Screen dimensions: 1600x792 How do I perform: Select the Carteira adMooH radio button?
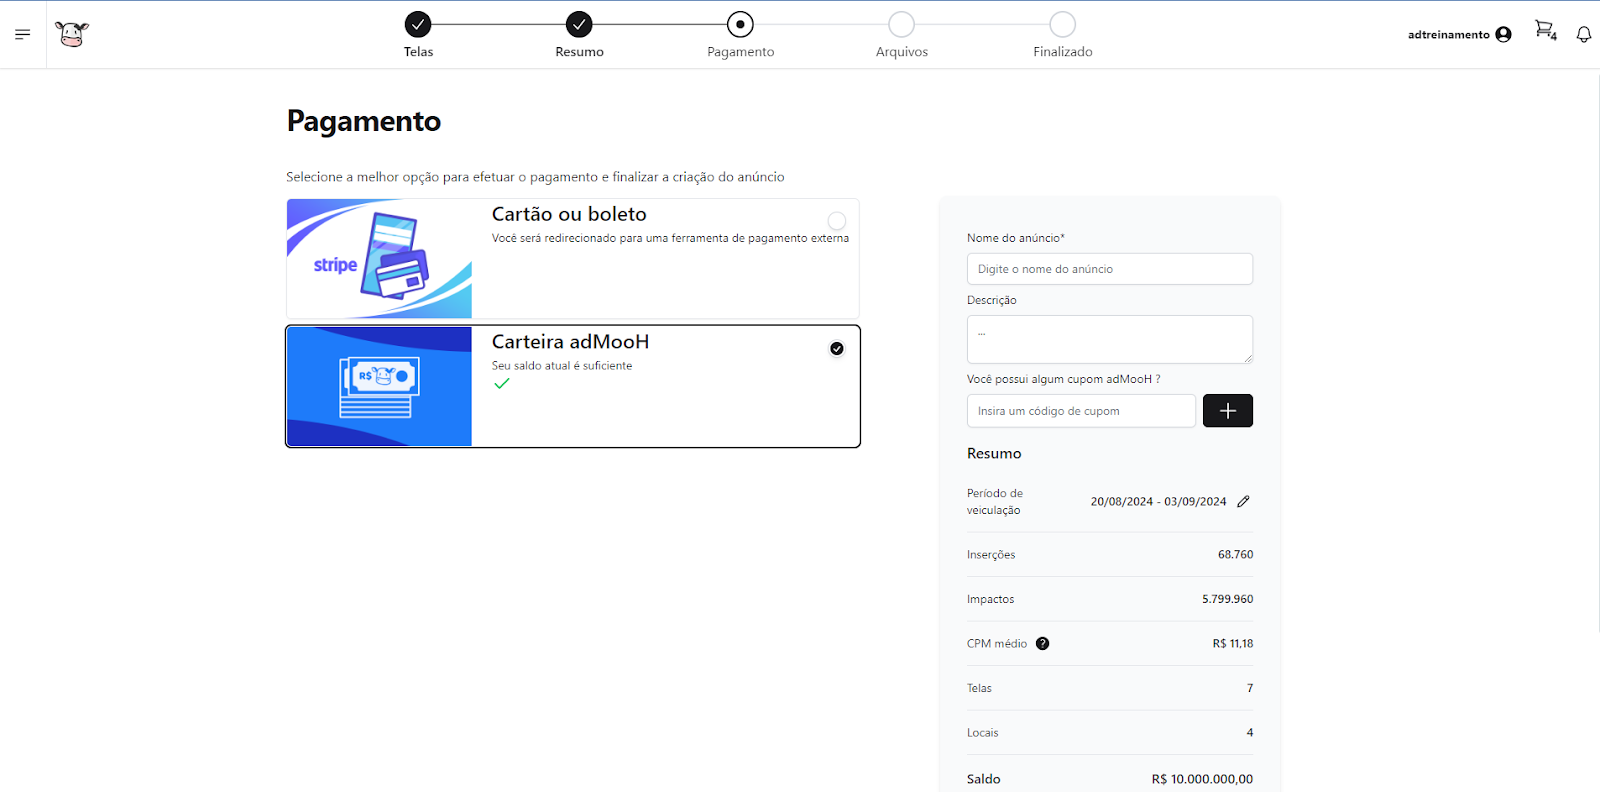837,348
